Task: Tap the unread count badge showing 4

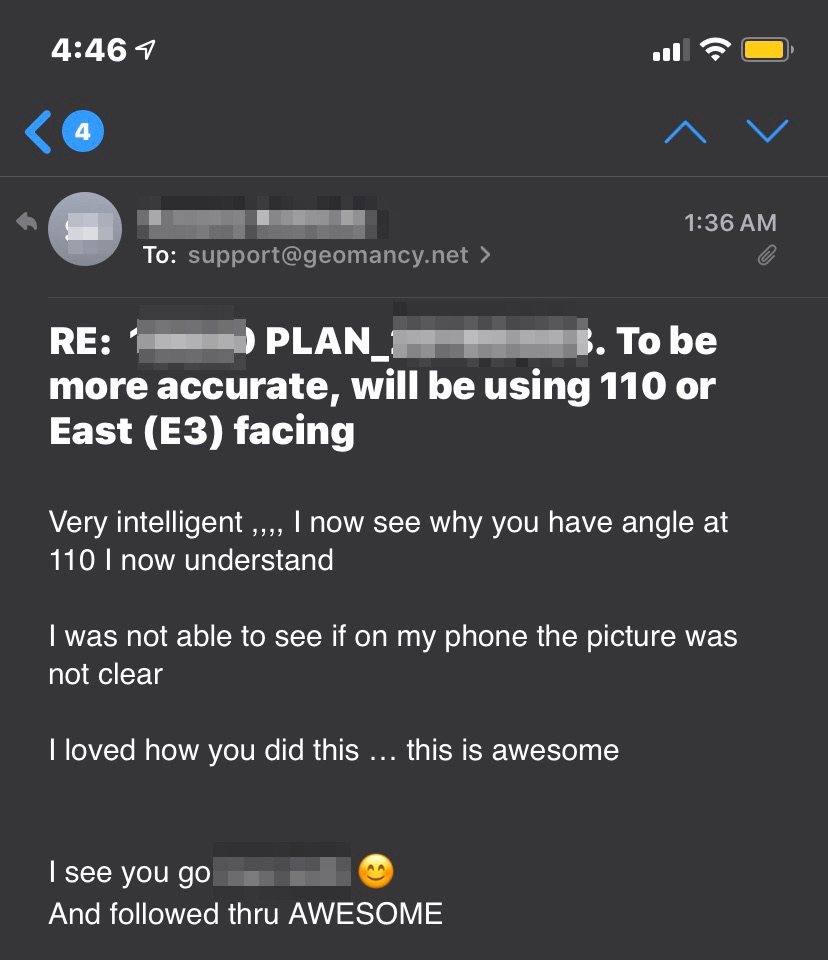Action: (x=83, y=131)
